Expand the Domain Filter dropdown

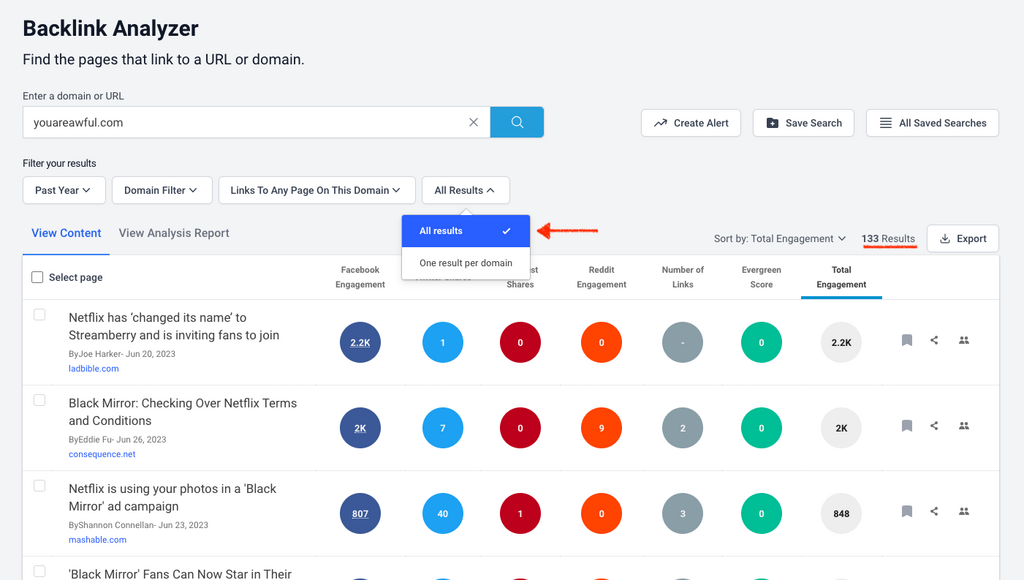tap(161, 190)
